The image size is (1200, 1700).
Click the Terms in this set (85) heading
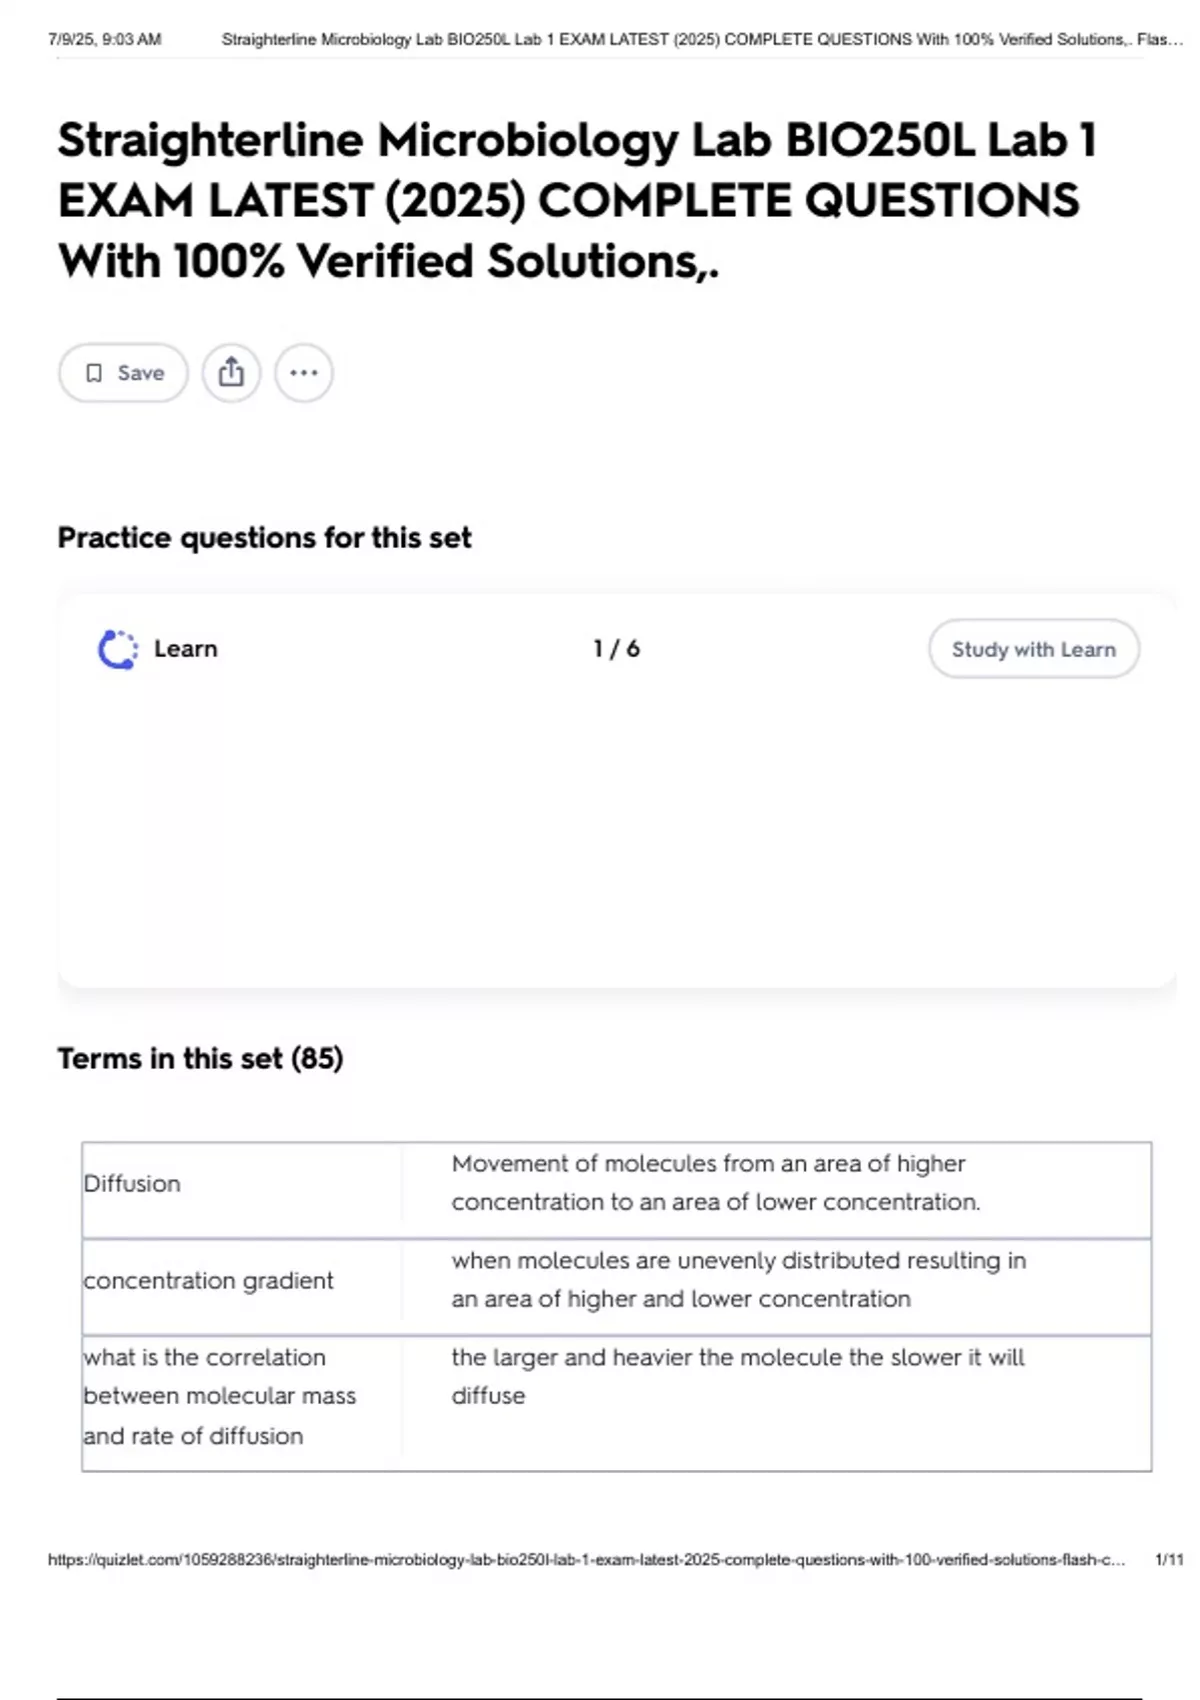click(x=200, y=1058)
